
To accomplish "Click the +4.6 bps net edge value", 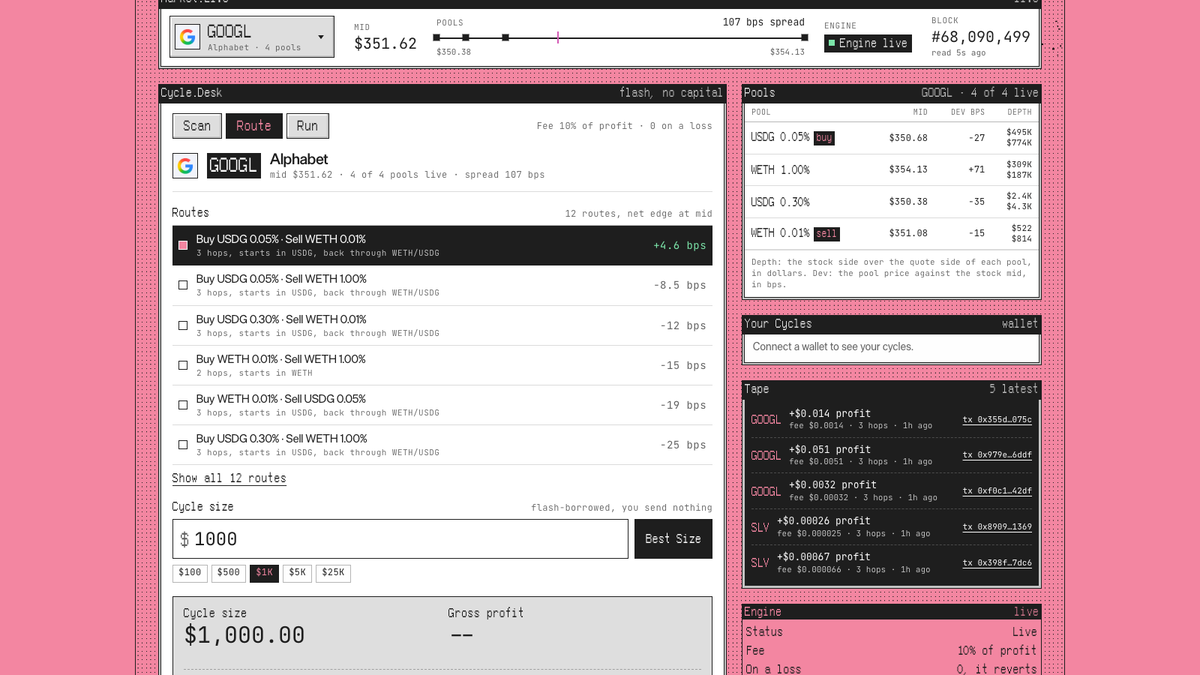I will click(x=679, y=245).
